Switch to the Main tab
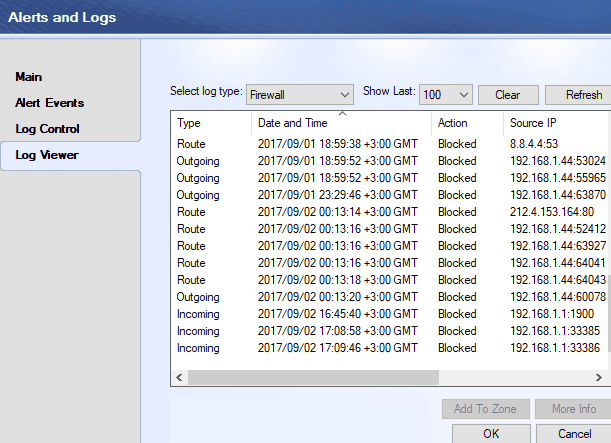This screenshot has height=443, width=611. pos(29,77)
